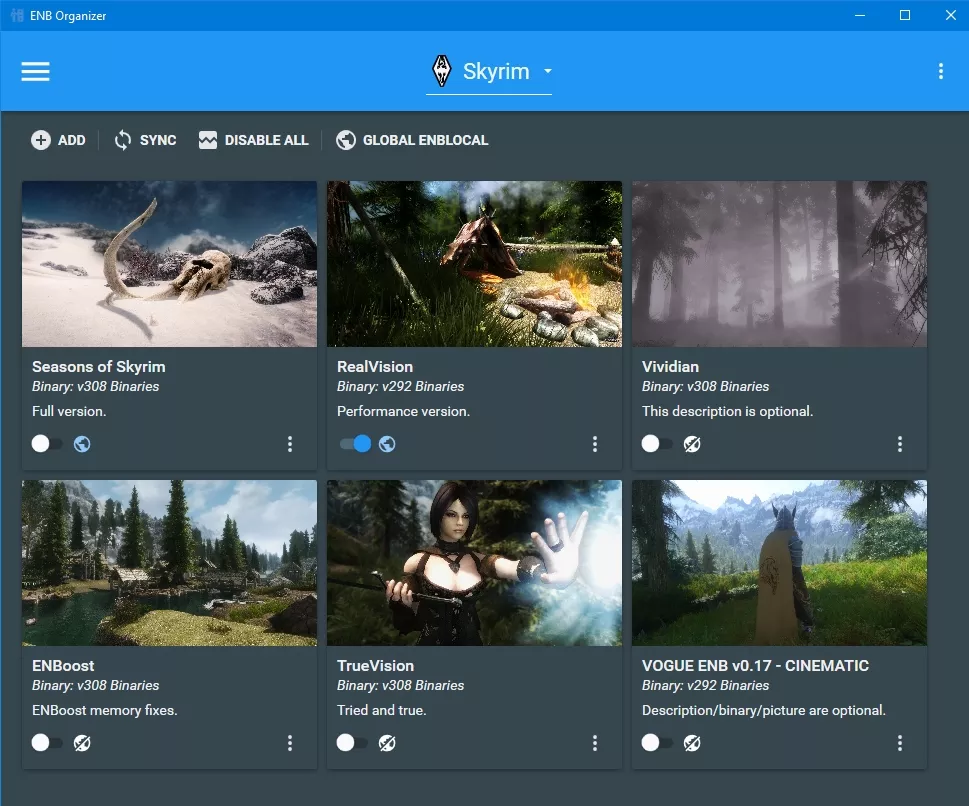Click the ENB Organizer window title text
The height and width of the screenshot is (806, 969).
point(68,16)
